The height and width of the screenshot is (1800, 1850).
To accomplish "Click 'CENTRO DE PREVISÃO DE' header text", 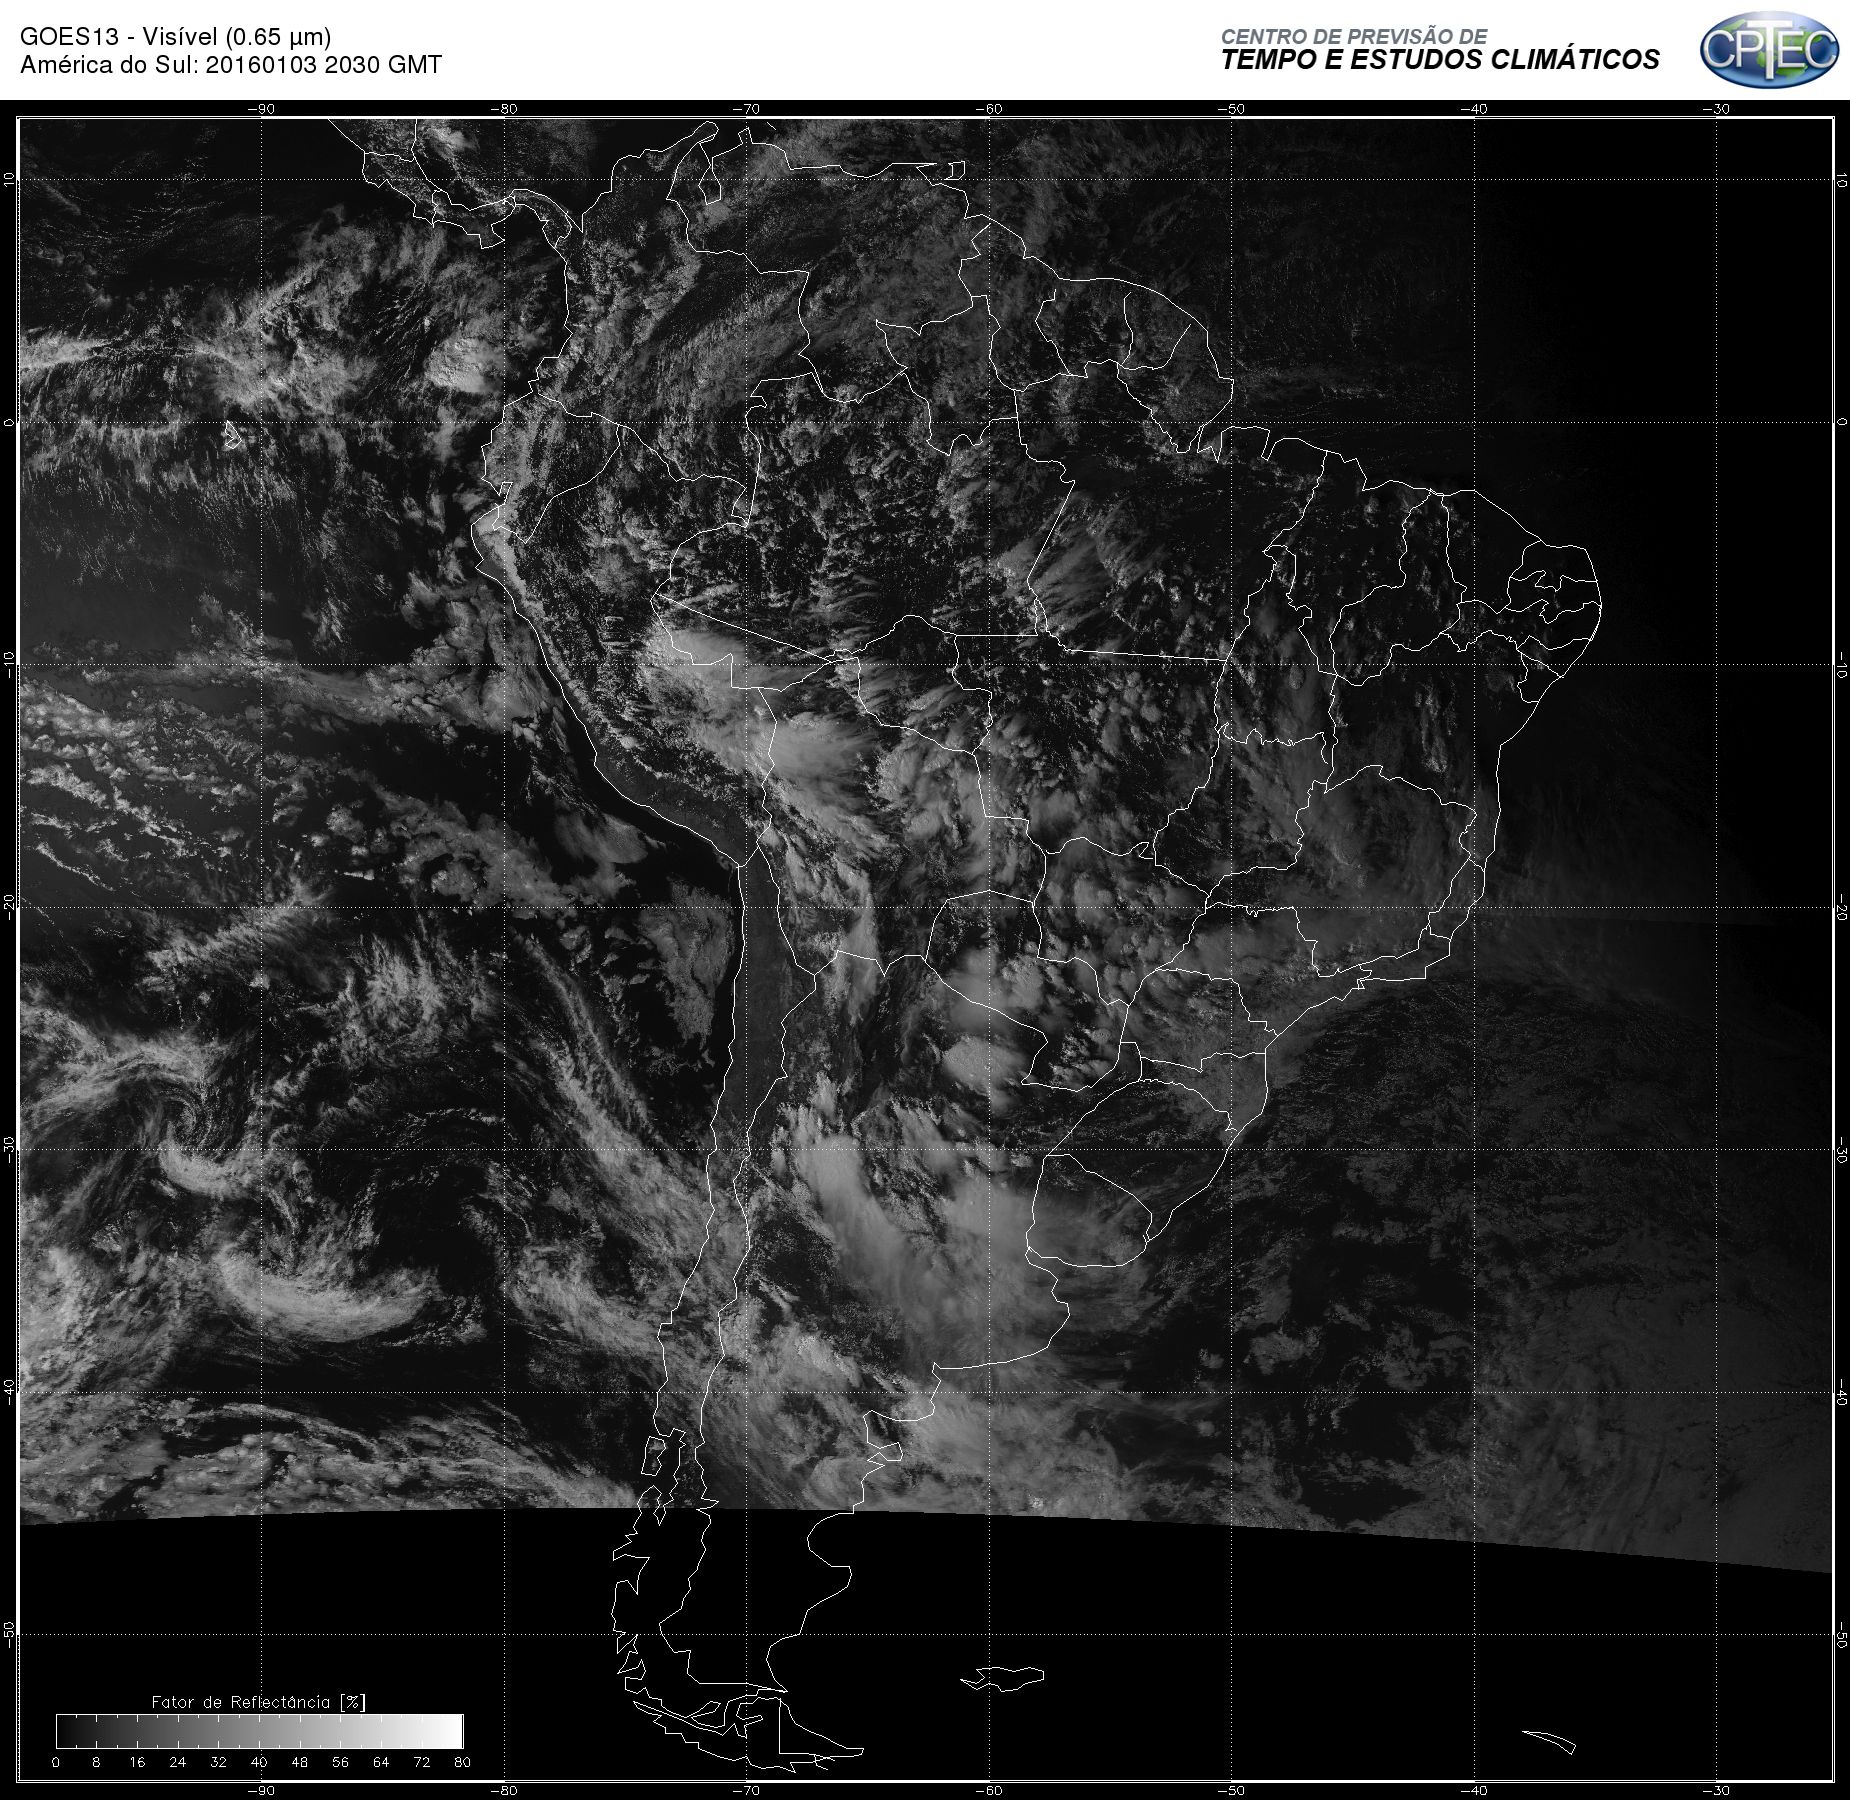I will [1354, 36].
